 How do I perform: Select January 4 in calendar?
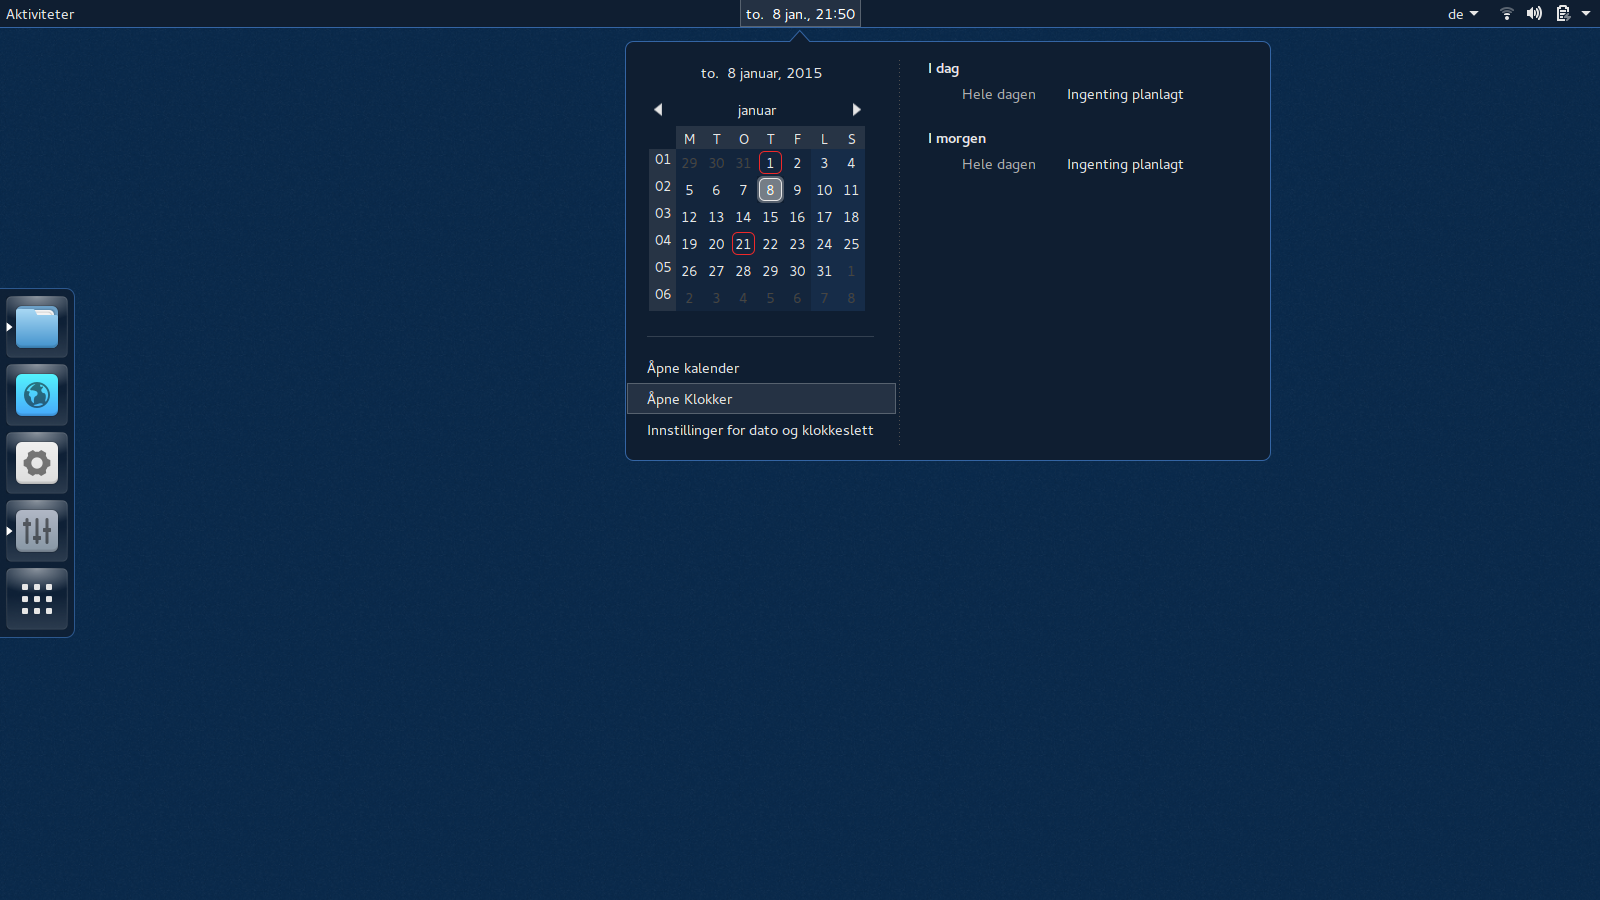click(x=851, y=163)
